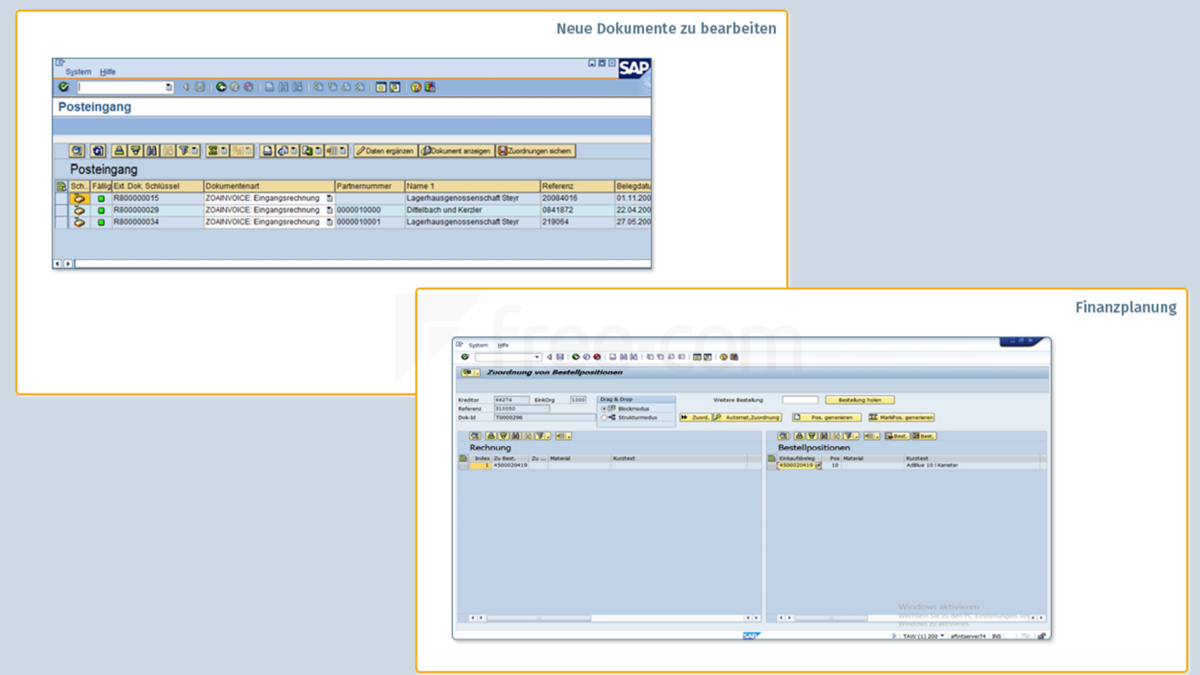The image size is (1200, 675).
Task: Click red Cancel icon in Posteingang toolbar
Action: [249, 87]
